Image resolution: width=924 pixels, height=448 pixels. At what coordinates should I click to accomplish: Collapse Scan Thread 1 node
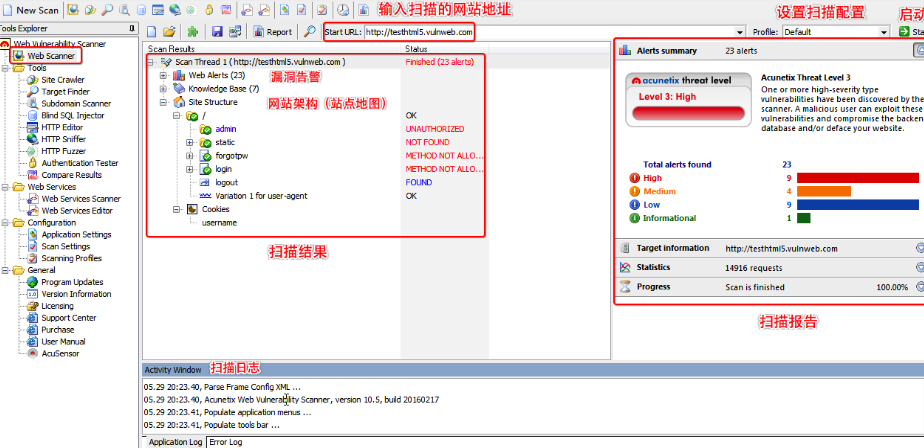point(150,62)
